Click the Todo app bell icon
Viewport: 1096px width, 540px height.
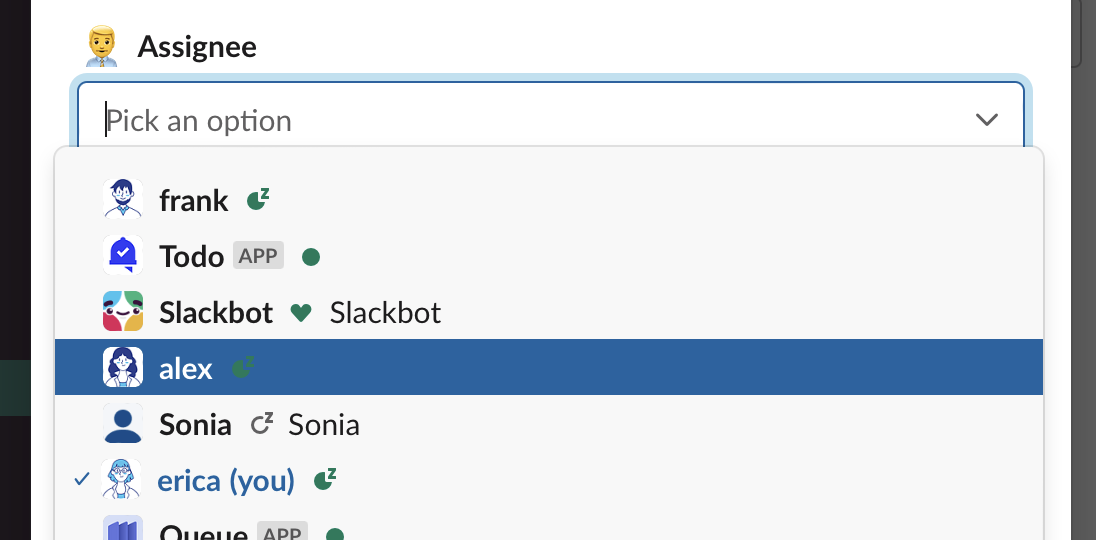click(123, 256)
